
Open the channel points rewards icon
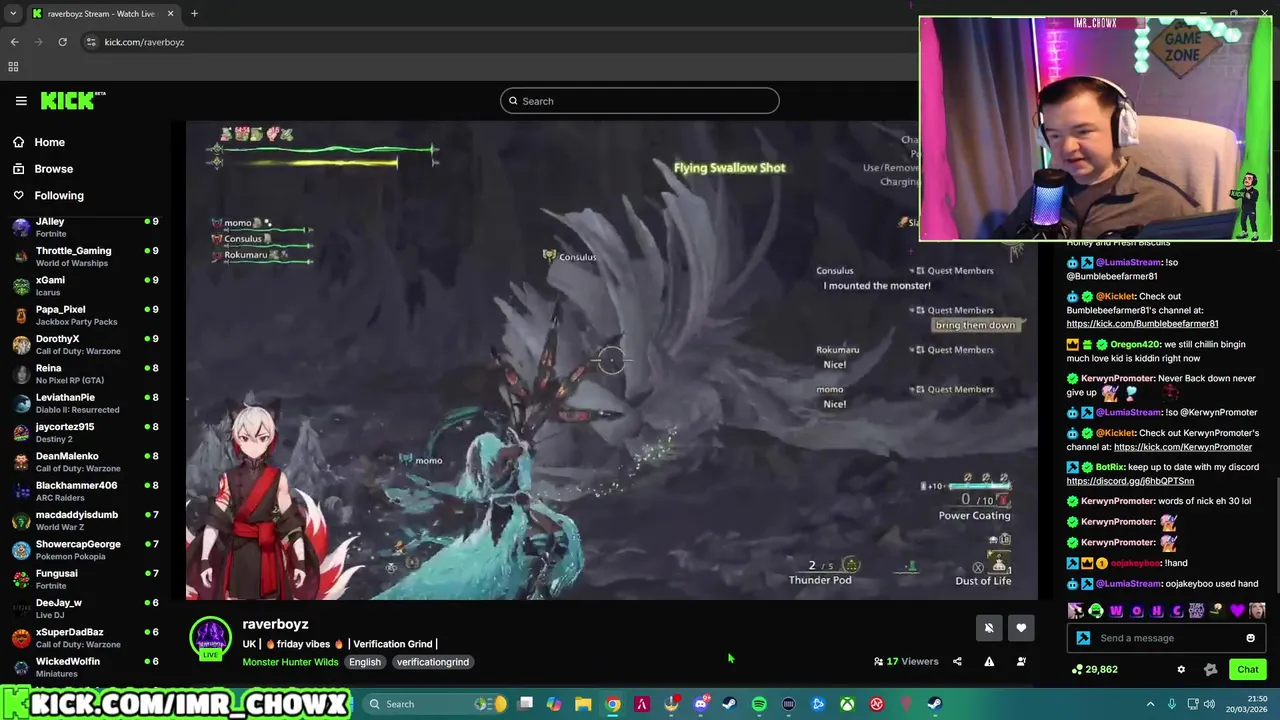1211,670
